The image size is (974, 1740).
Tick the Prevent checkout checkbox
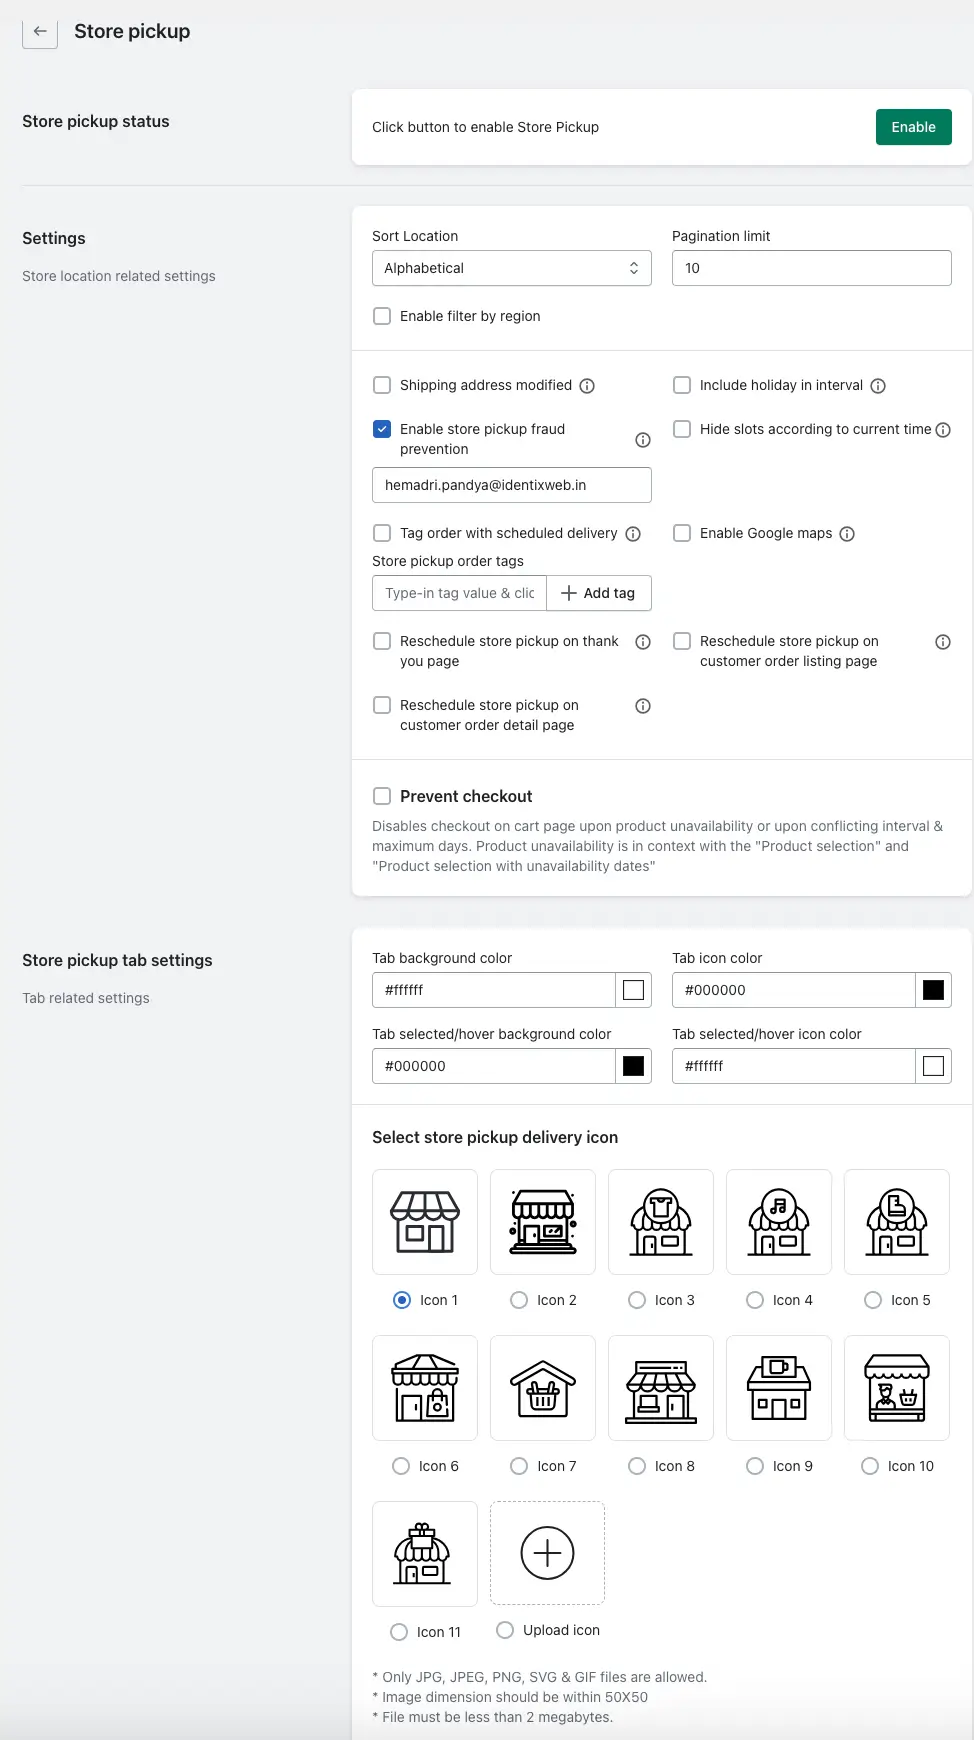(x=382, y=796)
